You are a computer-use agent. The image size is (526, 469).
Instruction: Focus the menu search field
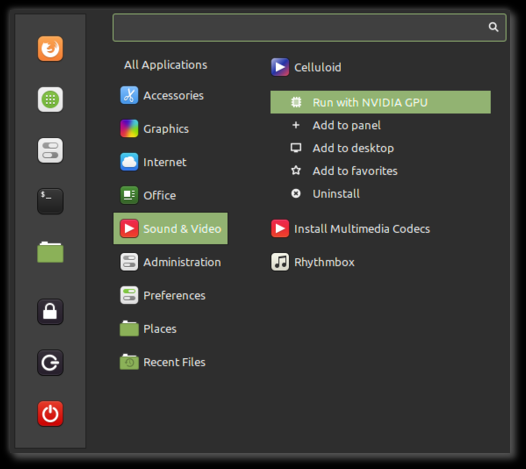point(309,28)
